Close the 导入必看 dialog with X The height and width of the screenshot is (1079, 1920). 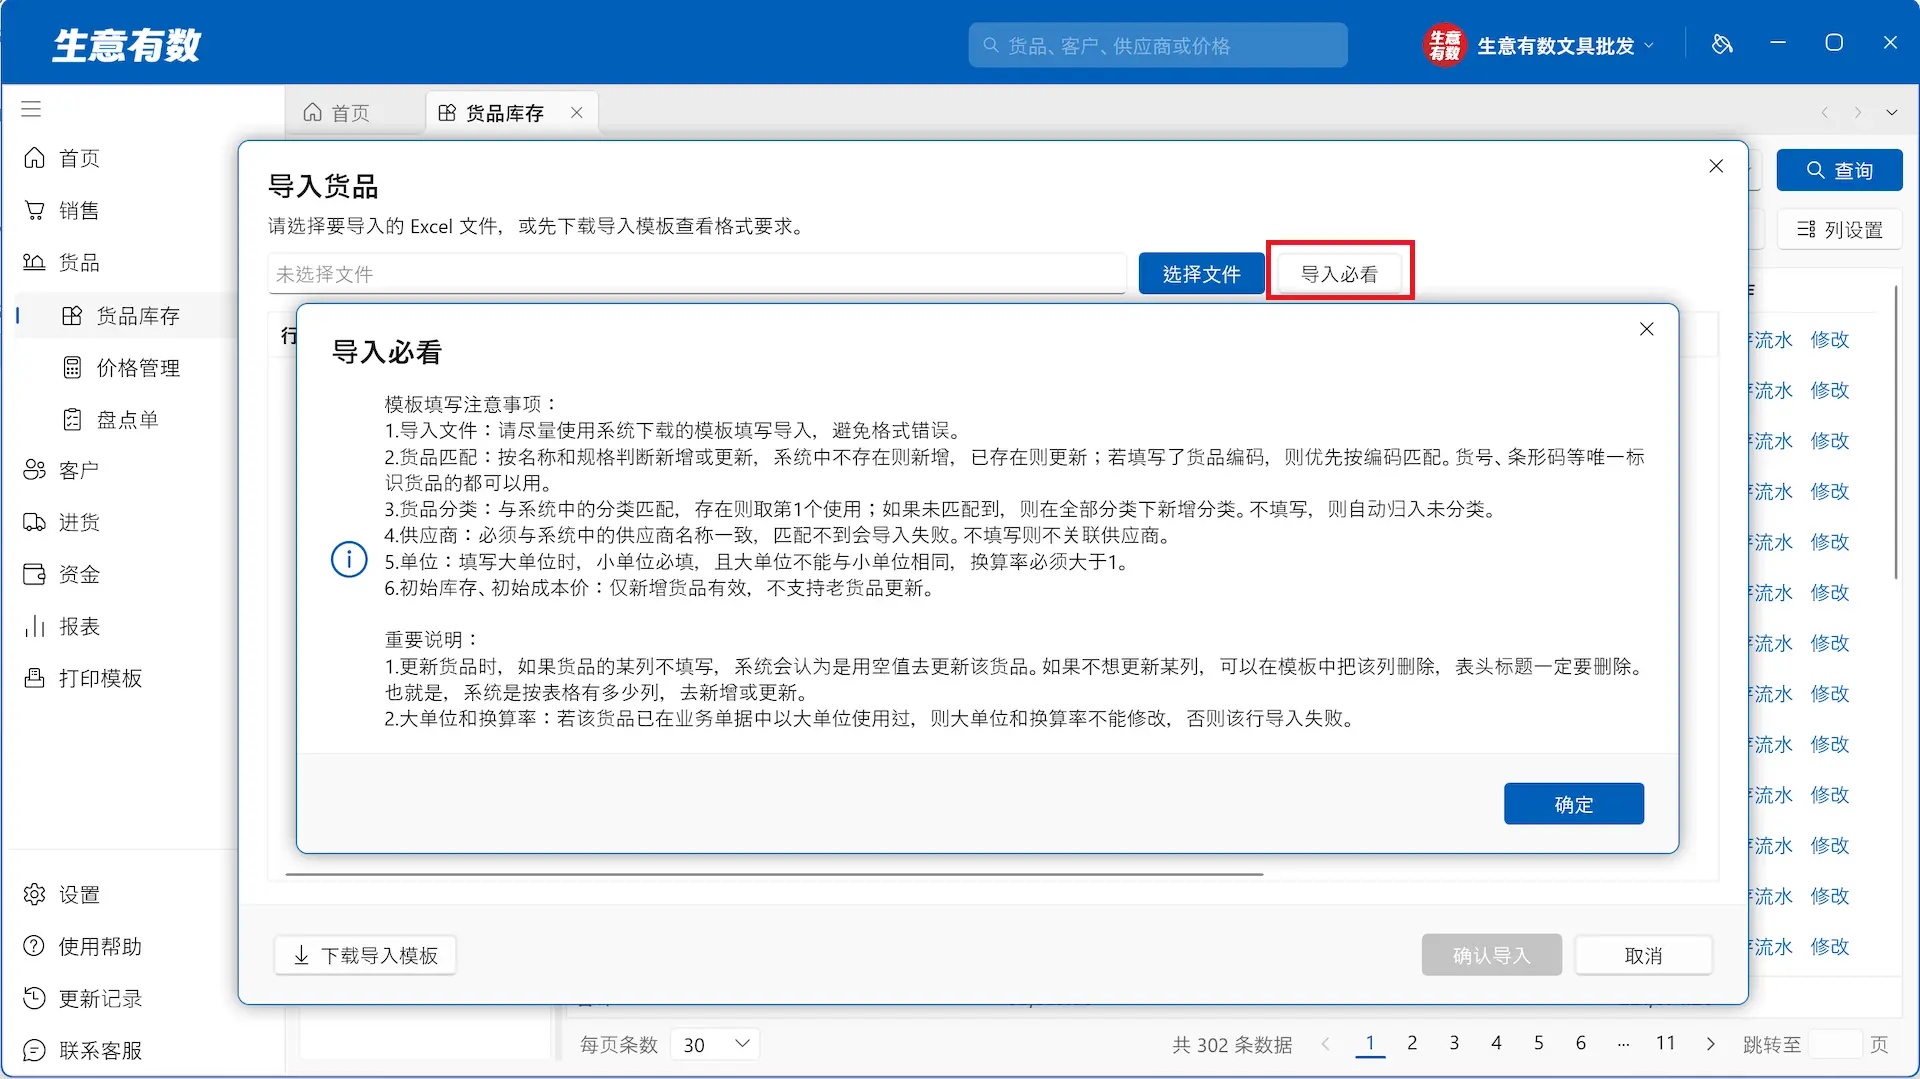click(1647, 329)
